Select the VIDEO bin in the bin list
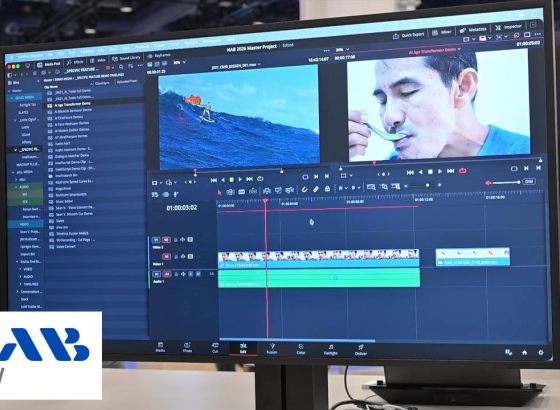Screen dimensions: 560x410 pyautogui.click(x=25, y=224)
